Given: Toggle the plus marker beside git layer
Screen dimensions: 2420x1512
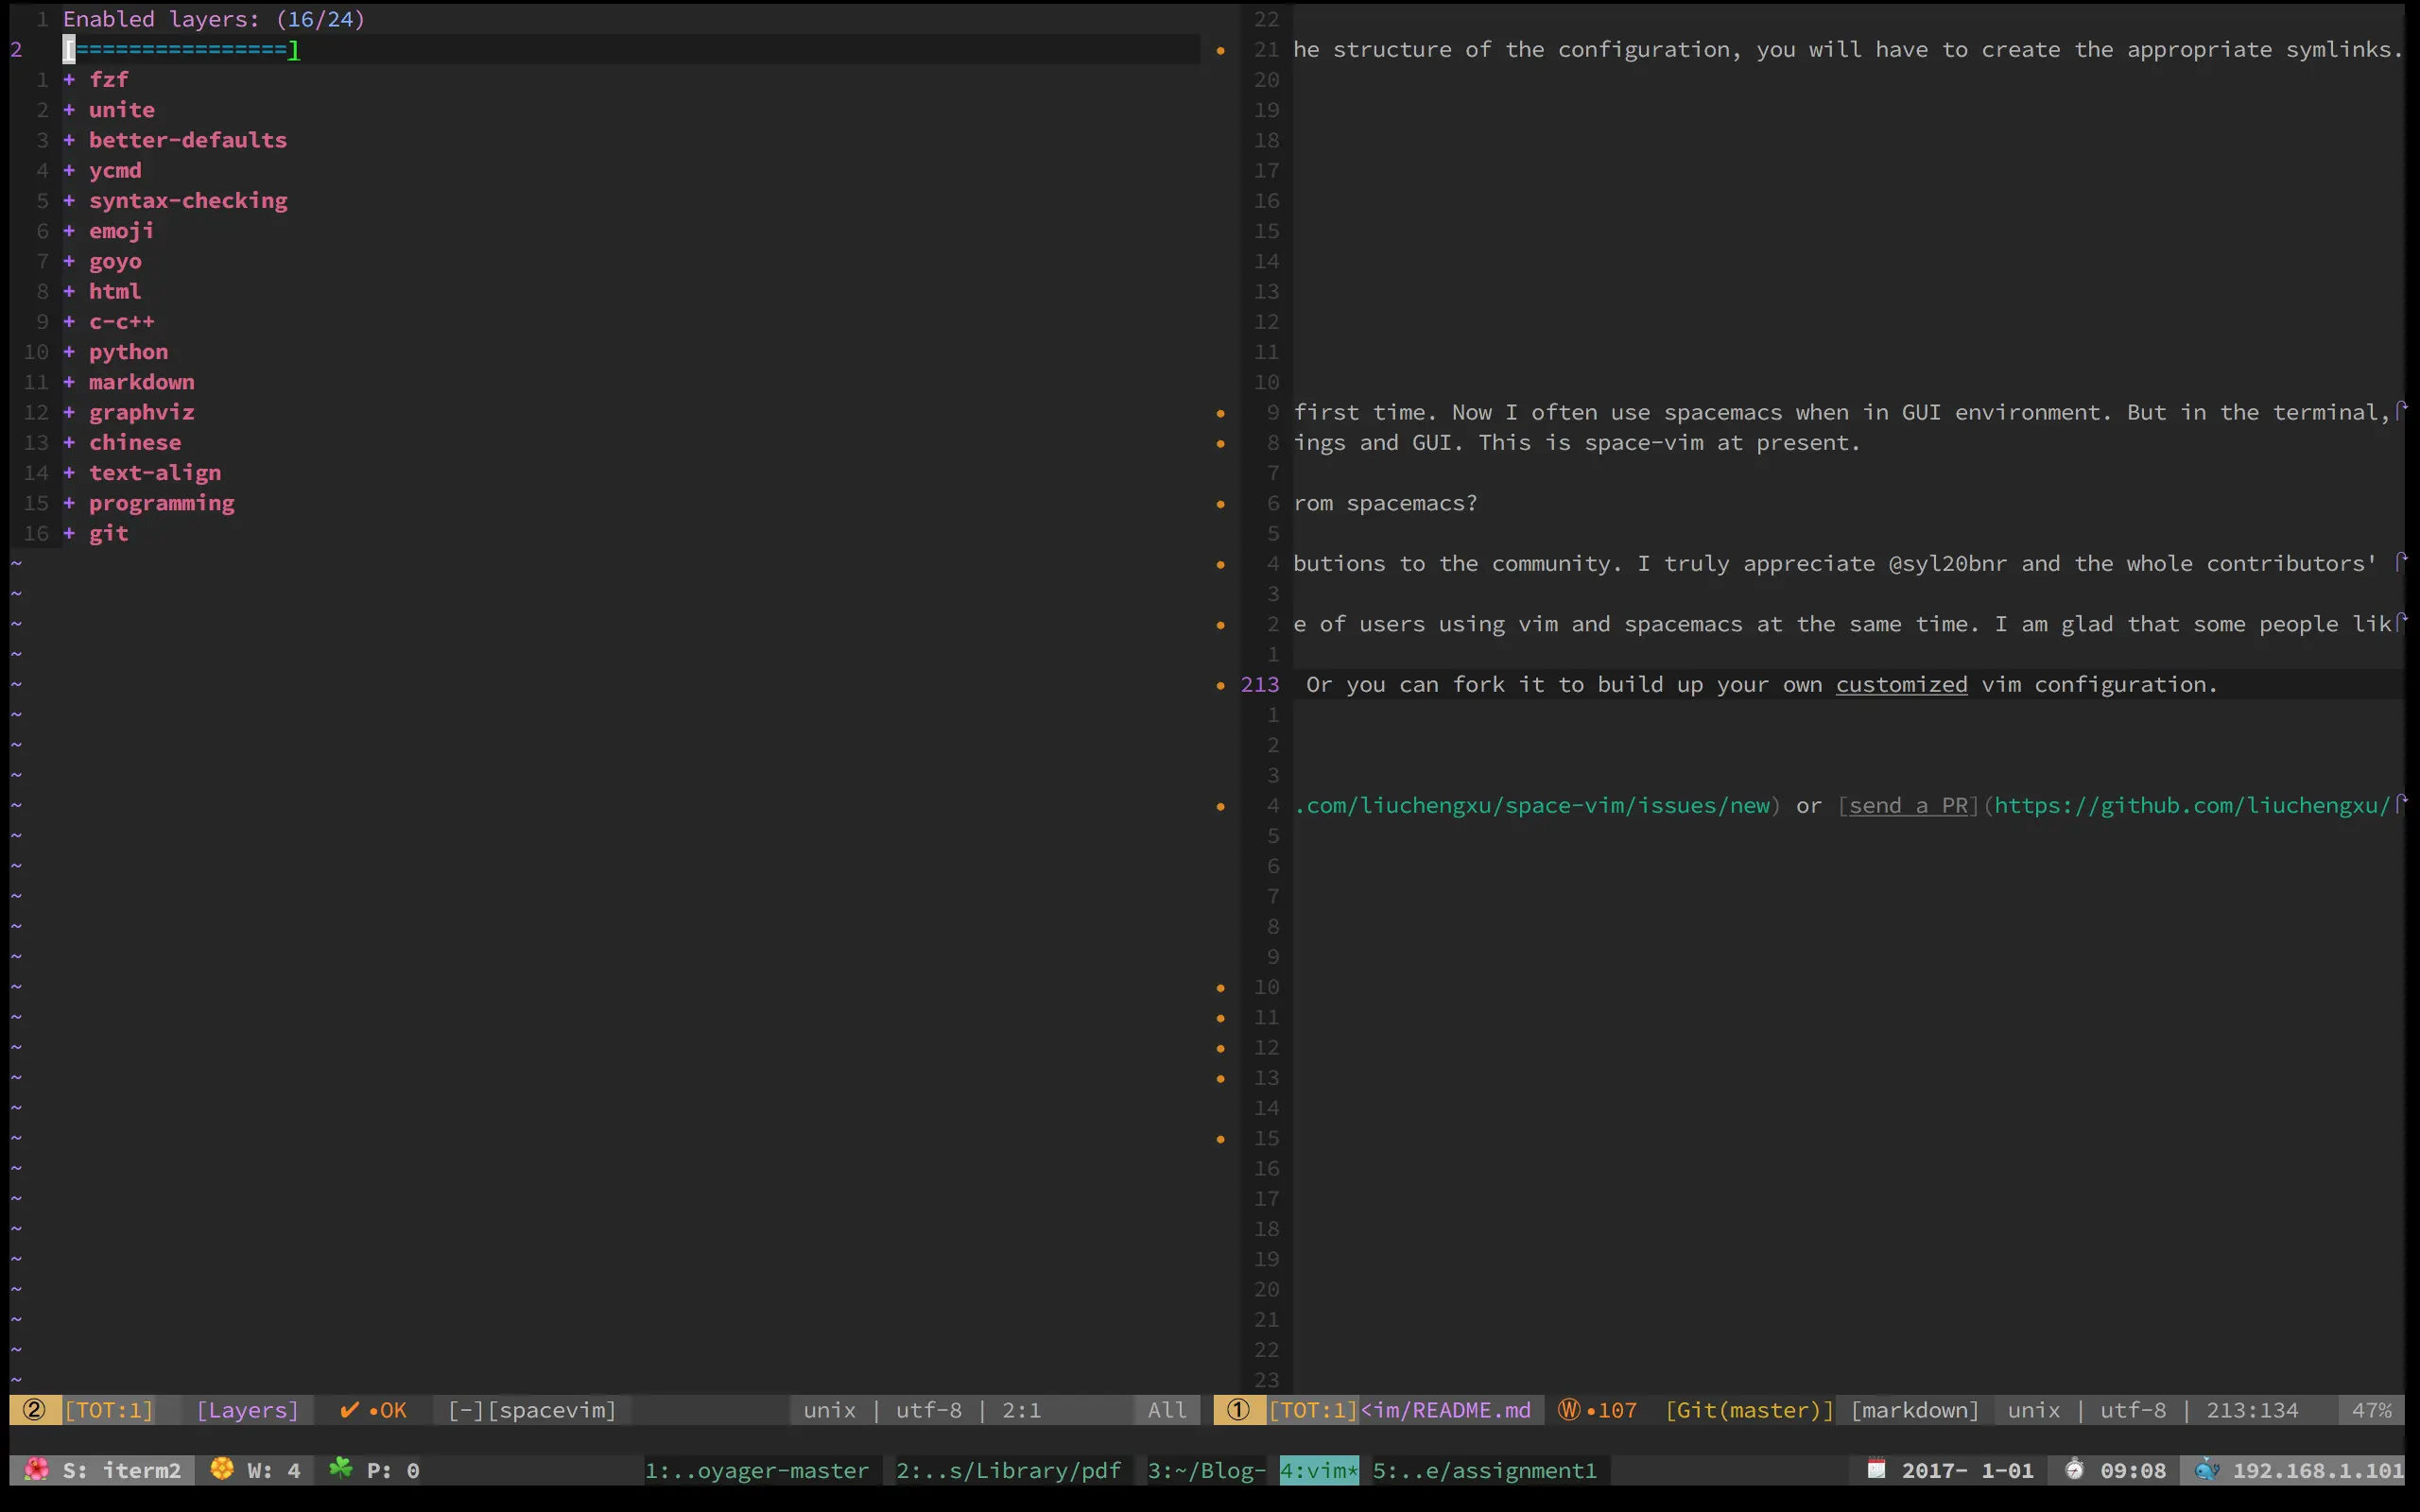Looking at the screenshot, I should (69, 533).
